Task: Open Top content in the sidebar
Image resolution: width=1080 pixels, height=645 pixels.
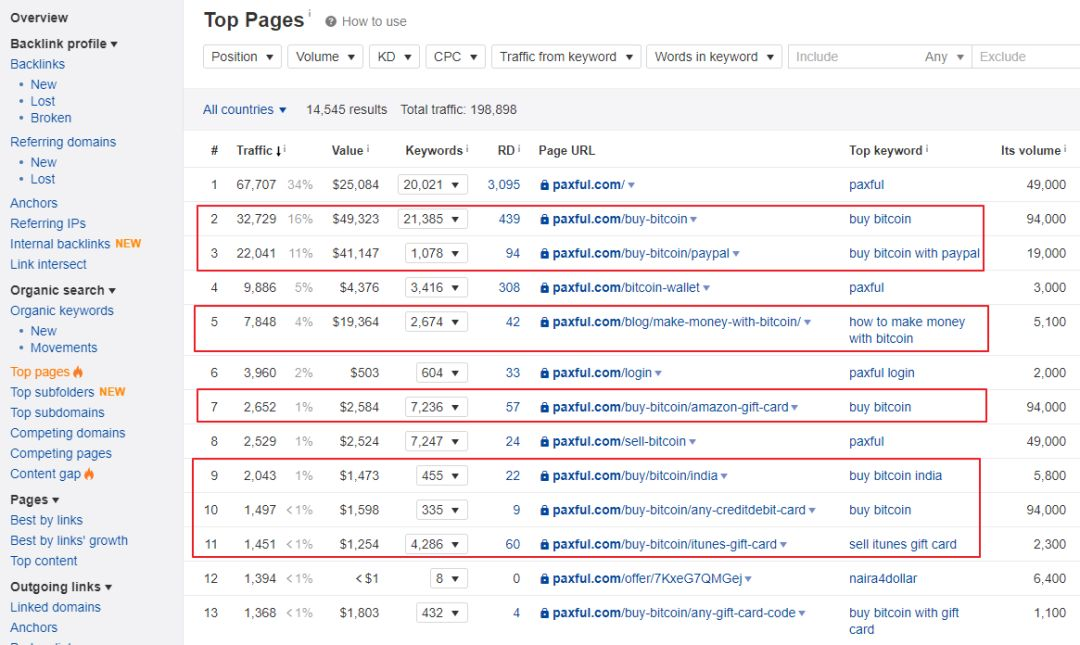Action: click(43, 561)
